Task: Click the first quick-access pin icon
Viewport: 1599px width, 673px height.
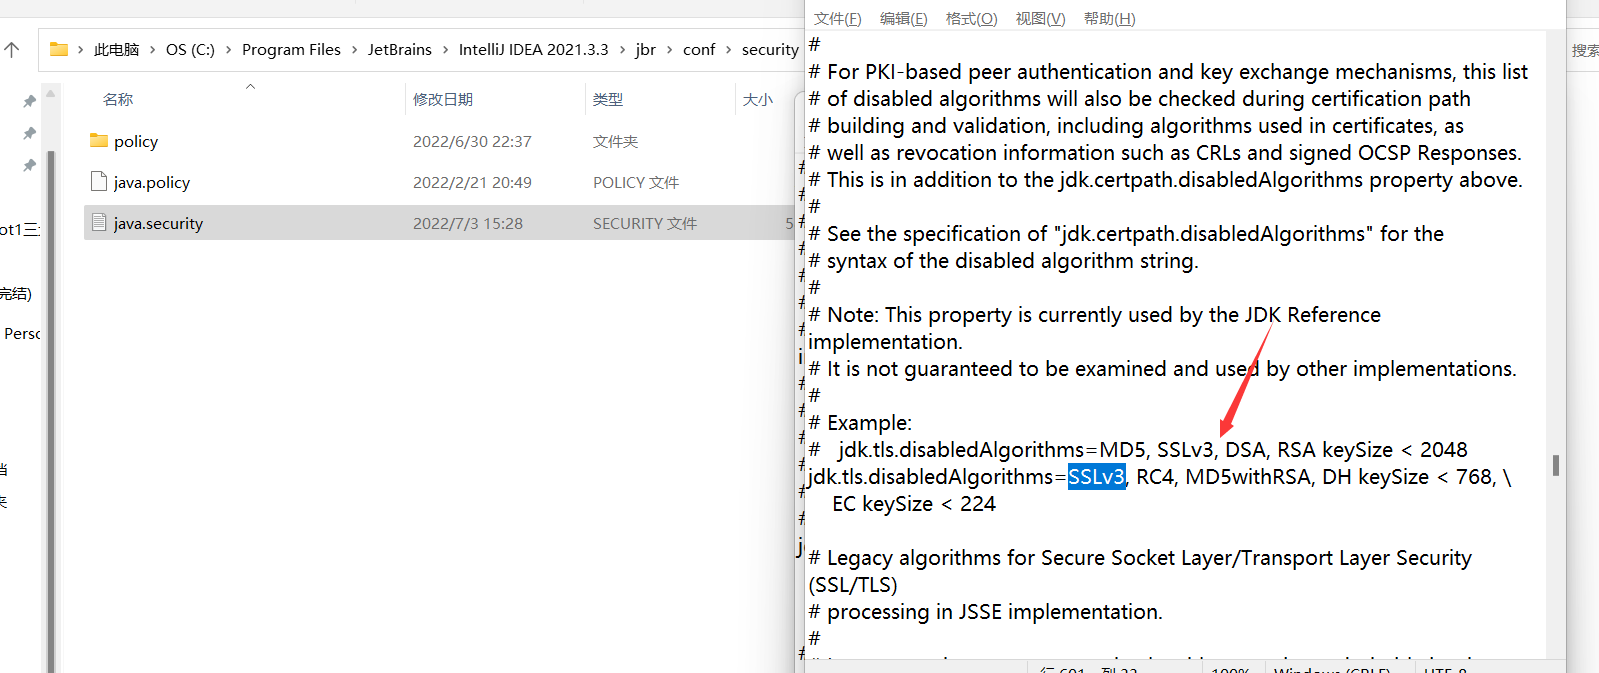Action: pos(29,101)
